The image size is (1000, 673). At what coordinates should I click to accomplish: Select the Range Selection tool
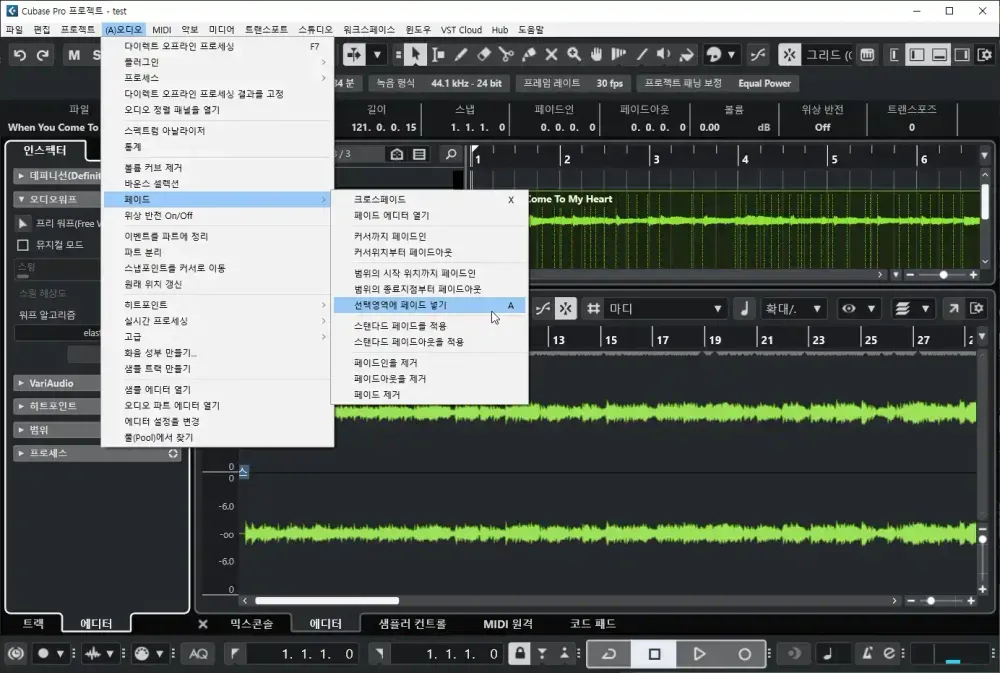pyautogui.click(x=438, y=55)
